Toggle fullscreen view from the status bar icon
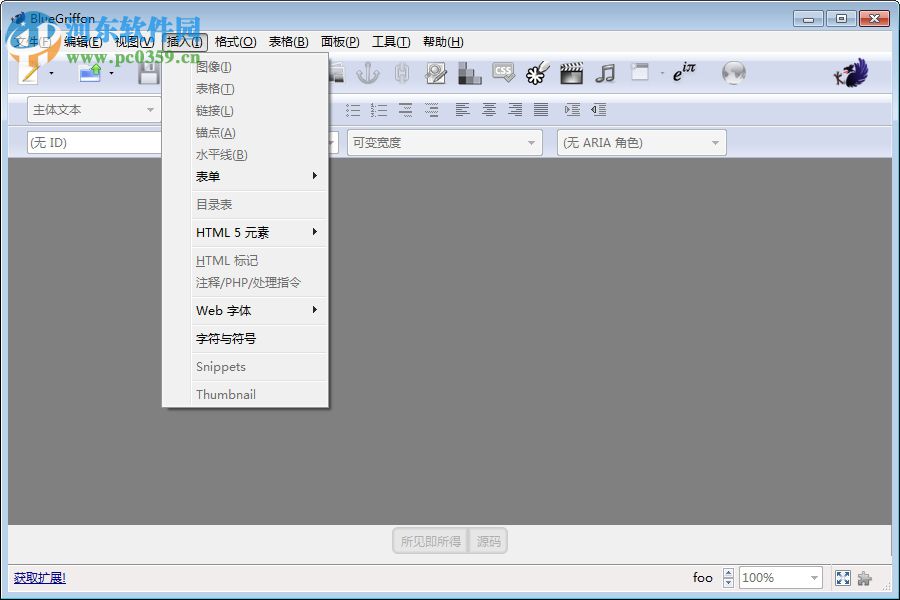Image resolution: width=900 pixels, height=600 pixels. (x=842, y=577)
